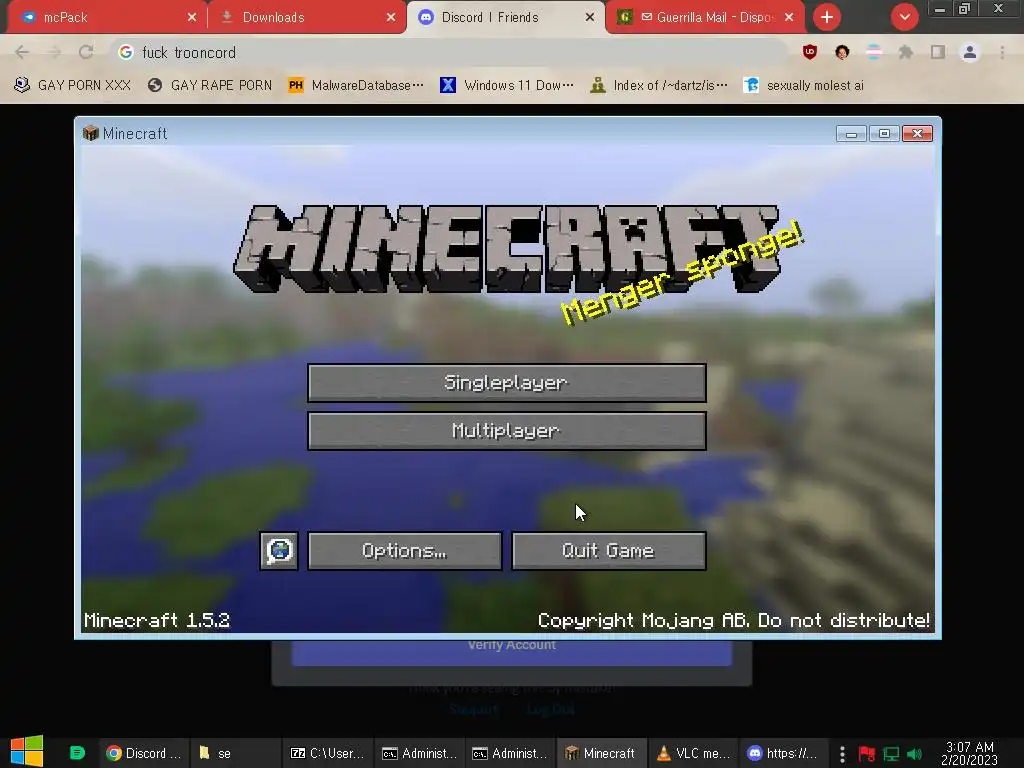Close the mcPack tab

[x=192, y=18]
